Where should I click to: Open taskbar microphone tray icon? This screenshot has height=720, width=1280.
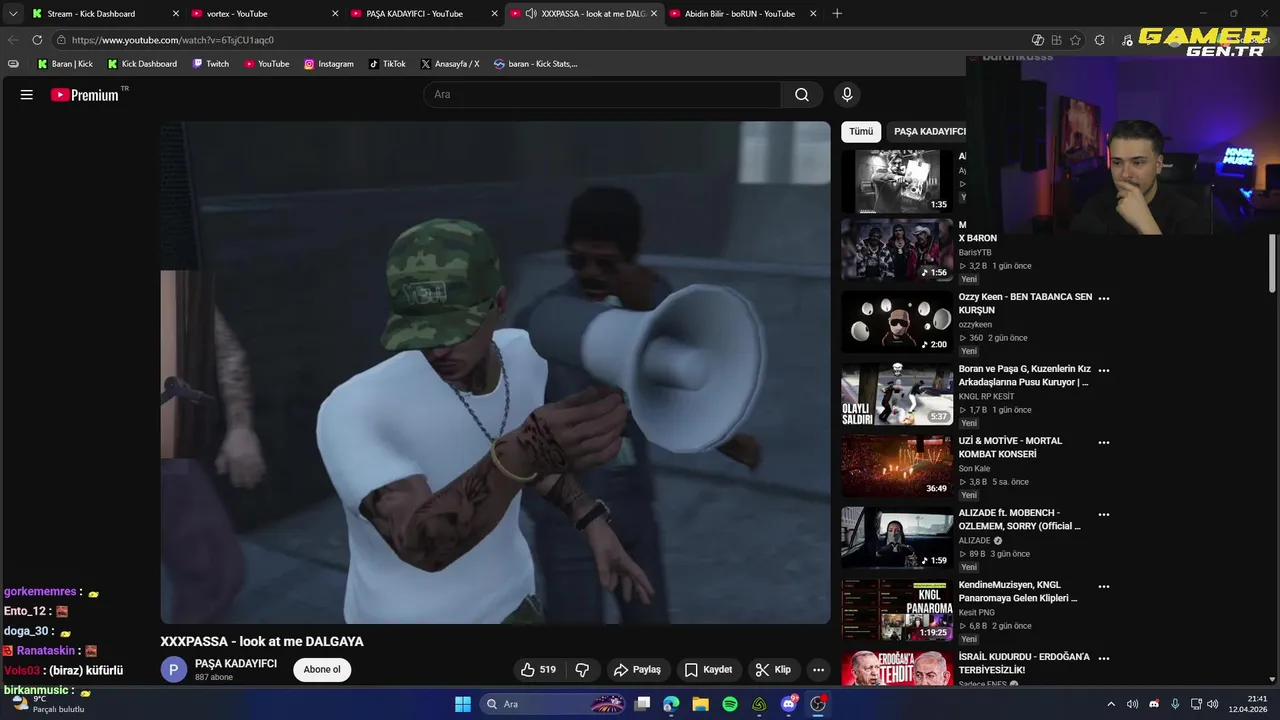coord(1175,704)
